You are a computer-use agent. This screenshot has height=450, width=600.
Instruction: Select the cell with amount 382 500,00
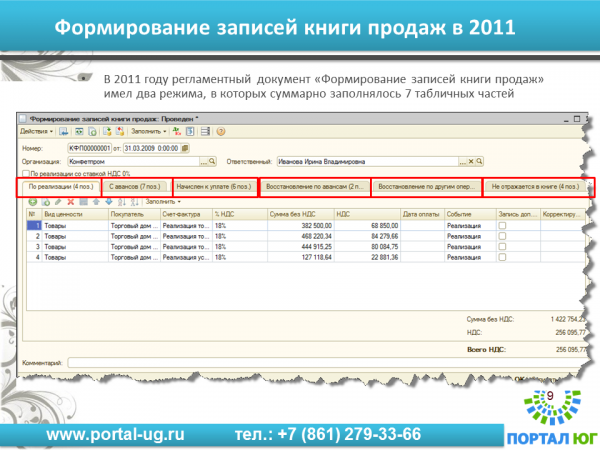[301, 226]
